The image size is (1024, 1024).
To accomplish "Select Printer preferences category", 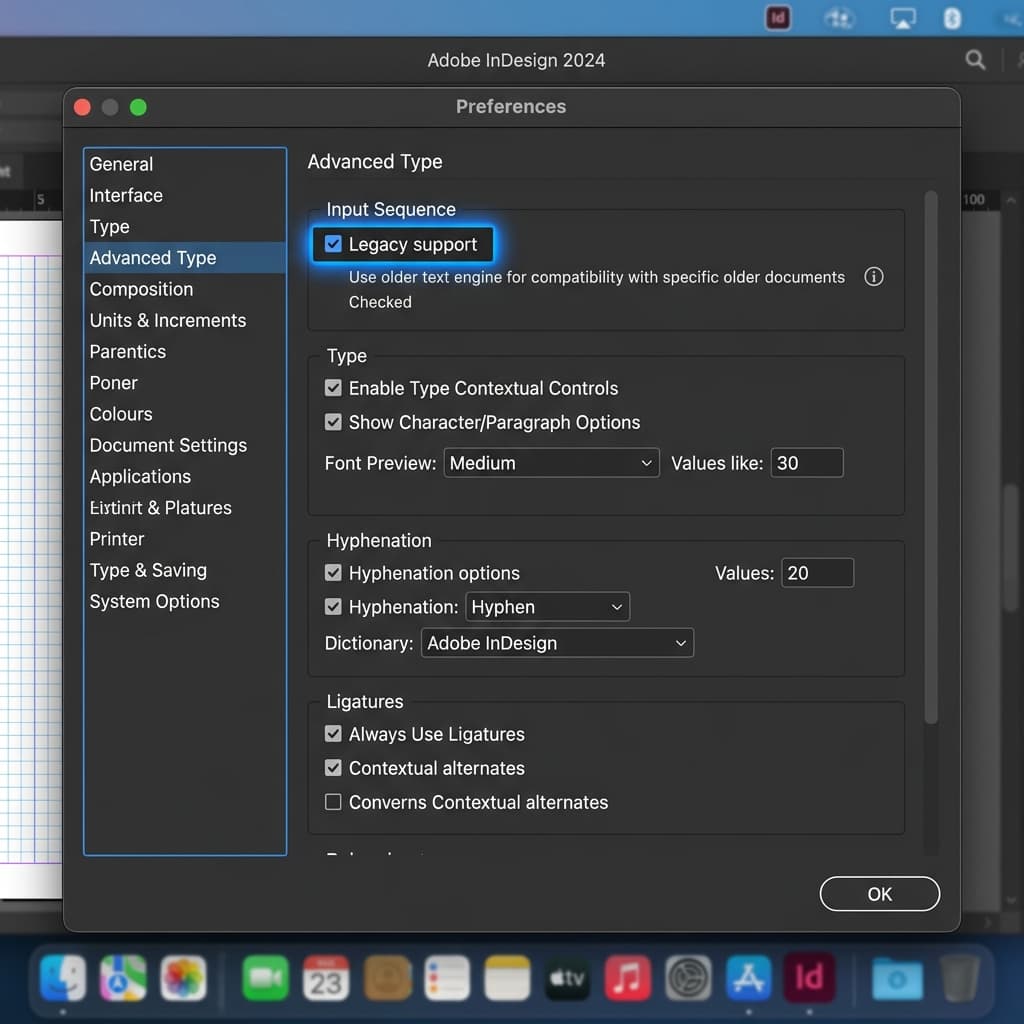I will coord(185,539).
